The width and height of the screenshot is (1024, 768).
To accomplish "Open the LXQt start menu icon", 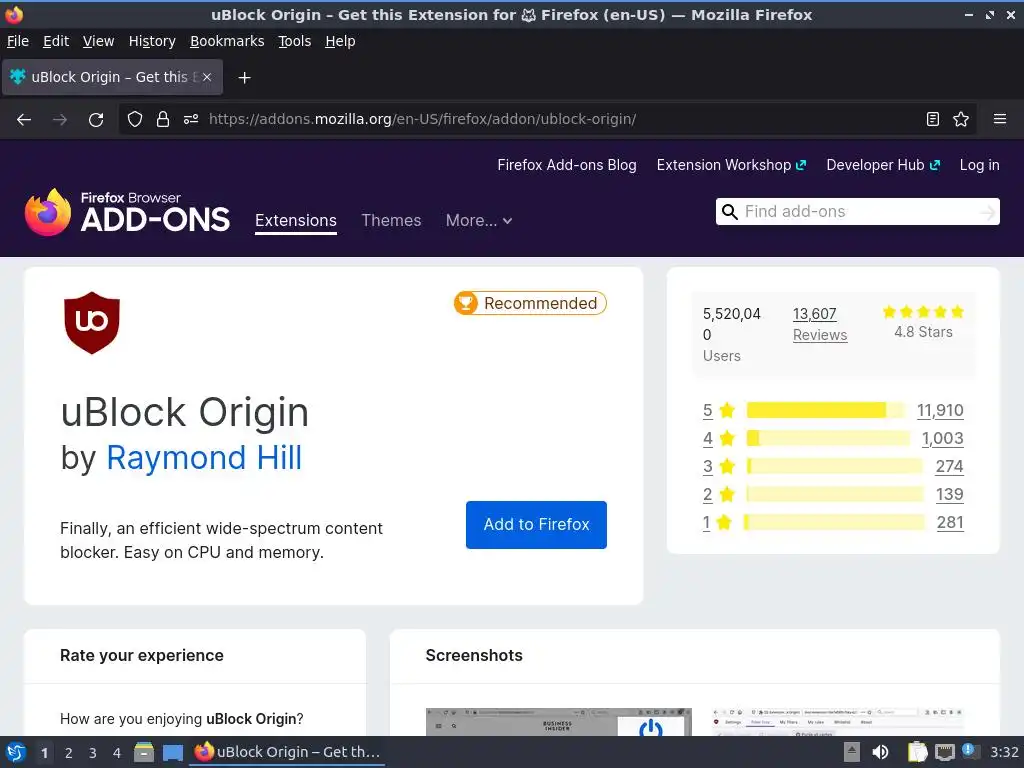I will pos(16,752).
